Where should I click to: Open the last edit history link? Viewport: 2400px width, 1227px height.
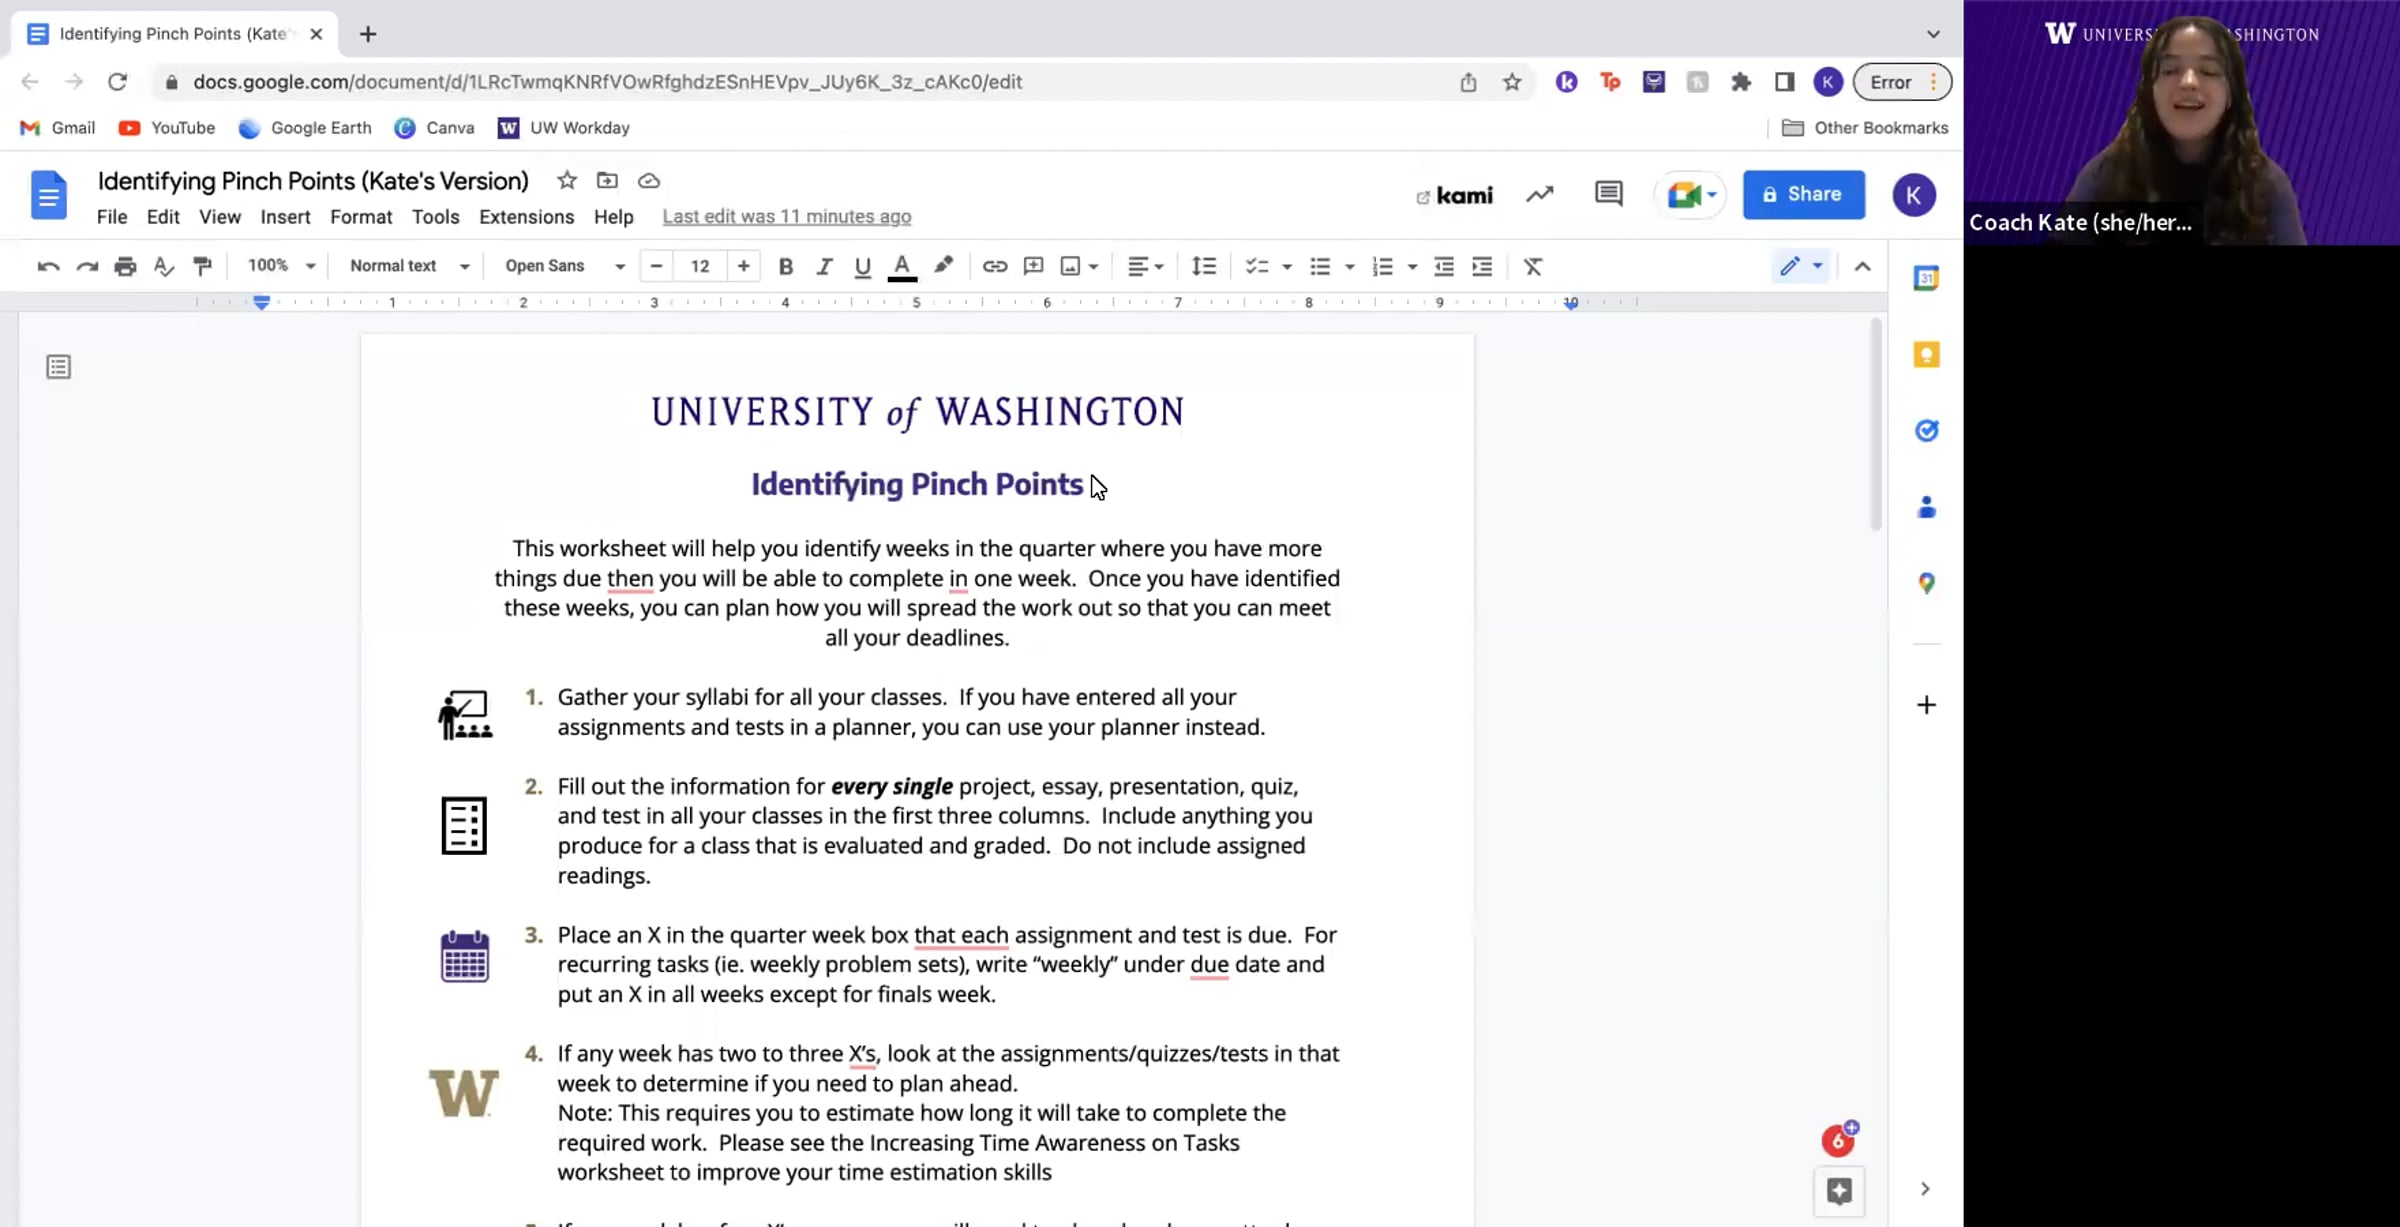coord(786,217)
